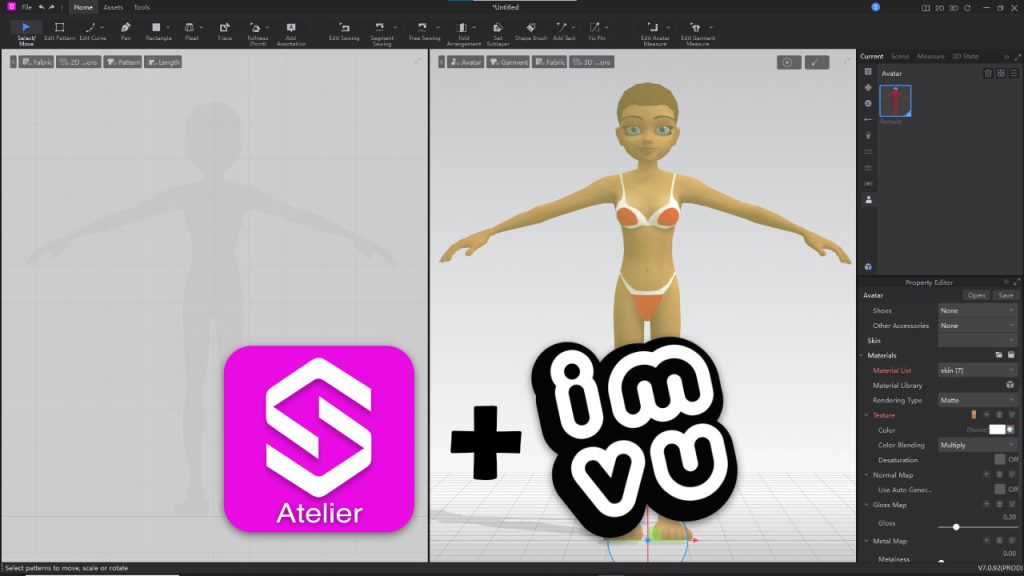Collapse the Gloss Map section
Image resolution: width=1024 pixels, height=576 pixels.
click(866, 504)
